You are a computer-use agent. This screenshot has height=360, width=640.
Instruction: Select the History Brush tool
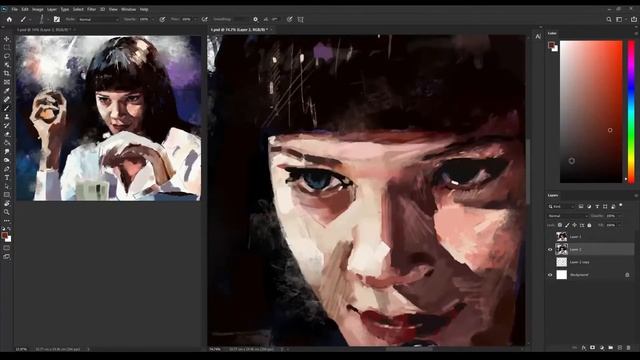[7, 125]
